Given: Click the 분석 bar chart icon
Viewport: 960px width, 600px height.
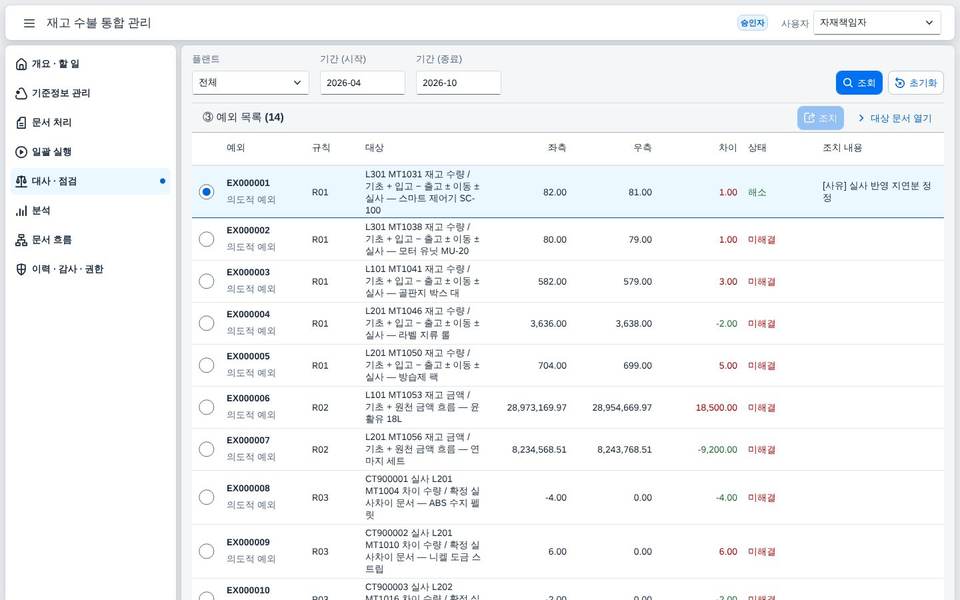Looking at the screenshot, I should click(x=21, y=211).
